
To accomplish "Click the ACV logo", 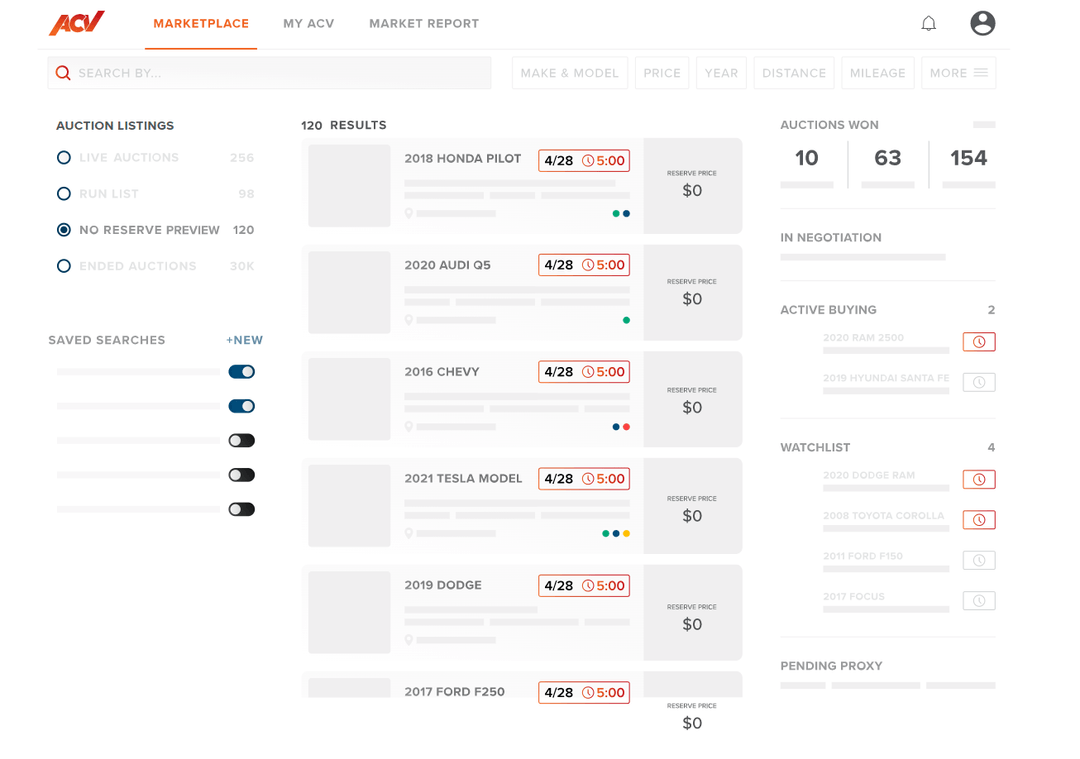I will 77,23.
